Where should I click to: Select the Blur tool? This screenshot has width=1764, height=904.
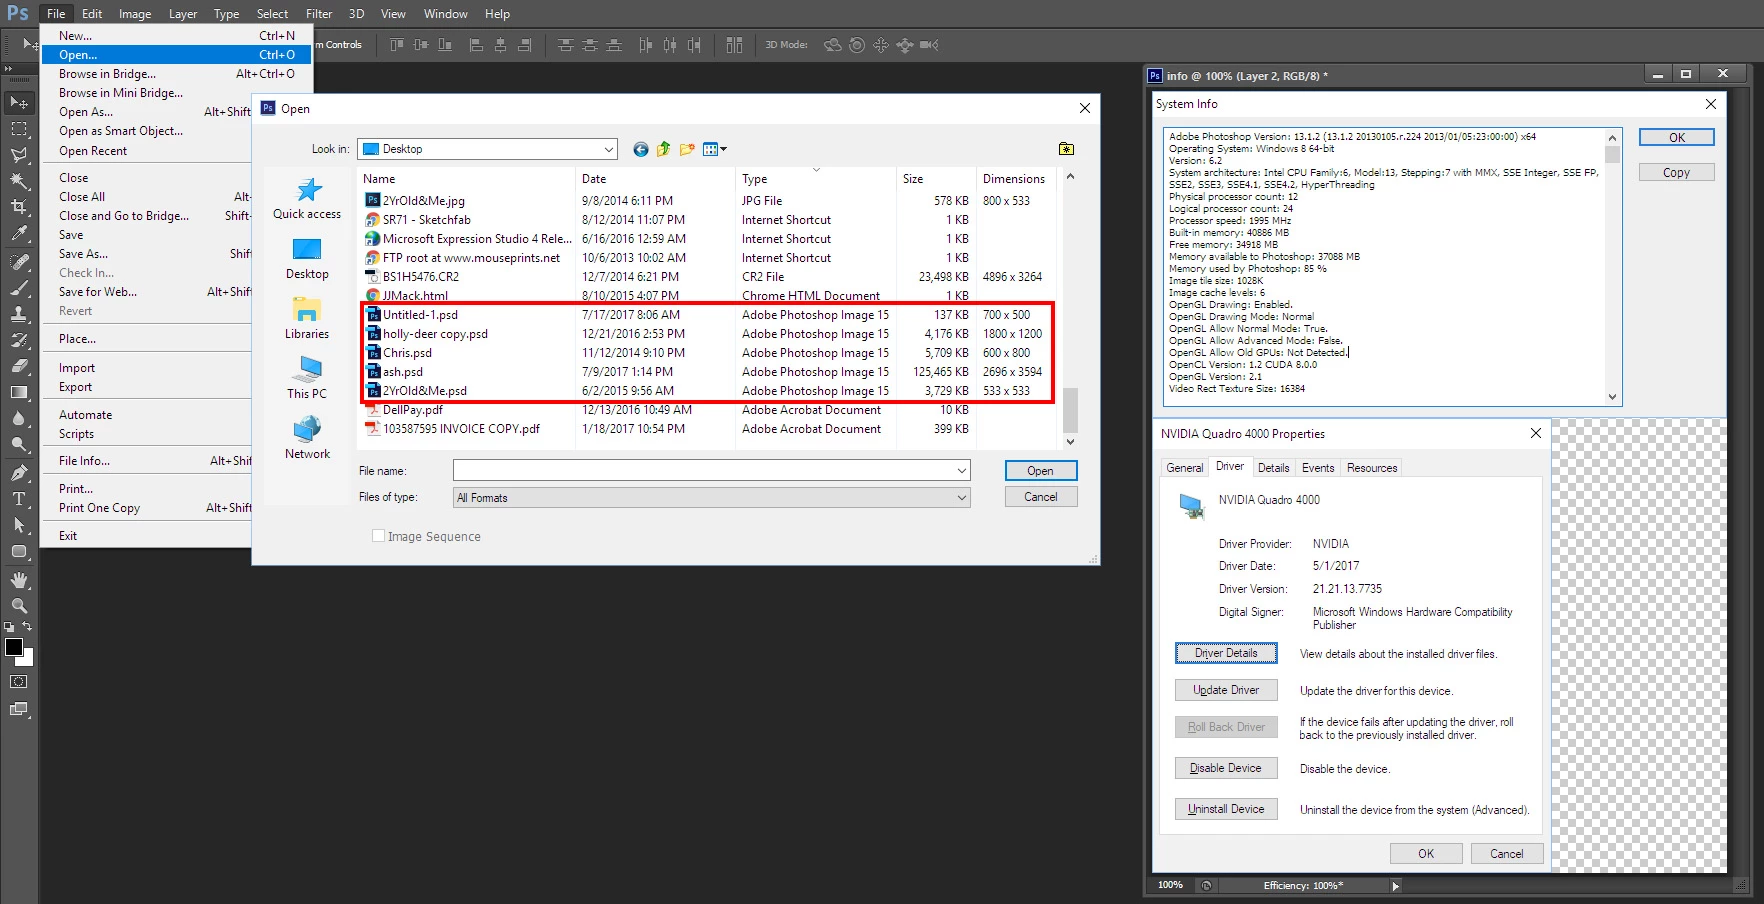point(19,418)
